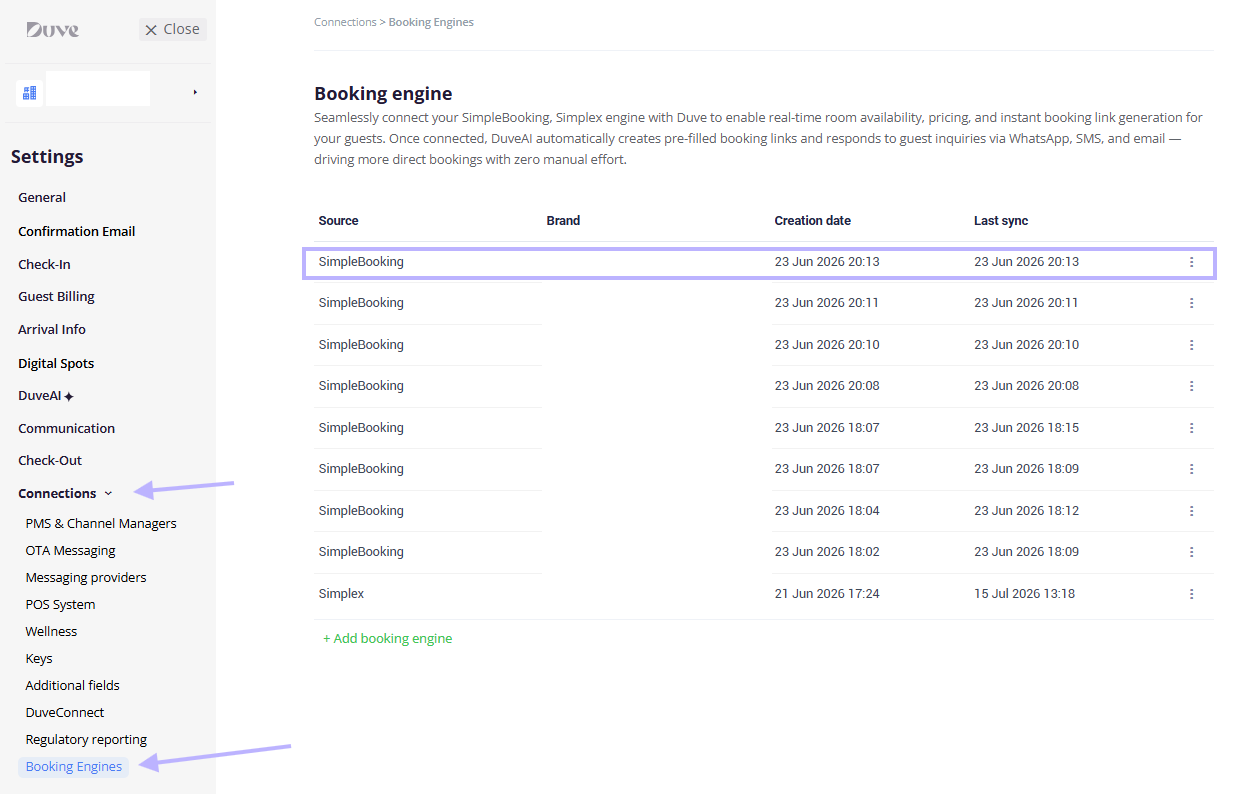
Task: Select the Simplex source row
Action: click(x=764, y=594)
